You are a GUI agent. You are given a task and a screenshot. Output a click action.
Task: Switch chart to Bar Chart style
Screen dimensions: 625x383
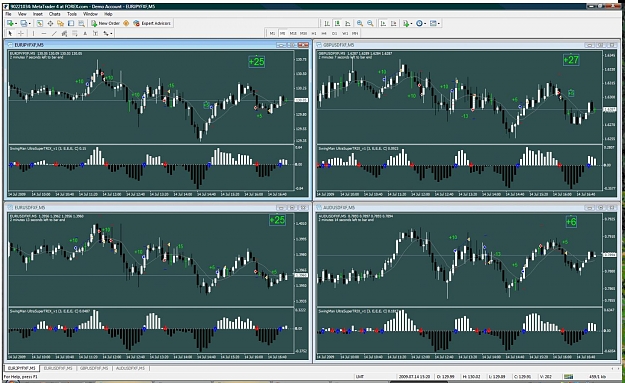327,23
